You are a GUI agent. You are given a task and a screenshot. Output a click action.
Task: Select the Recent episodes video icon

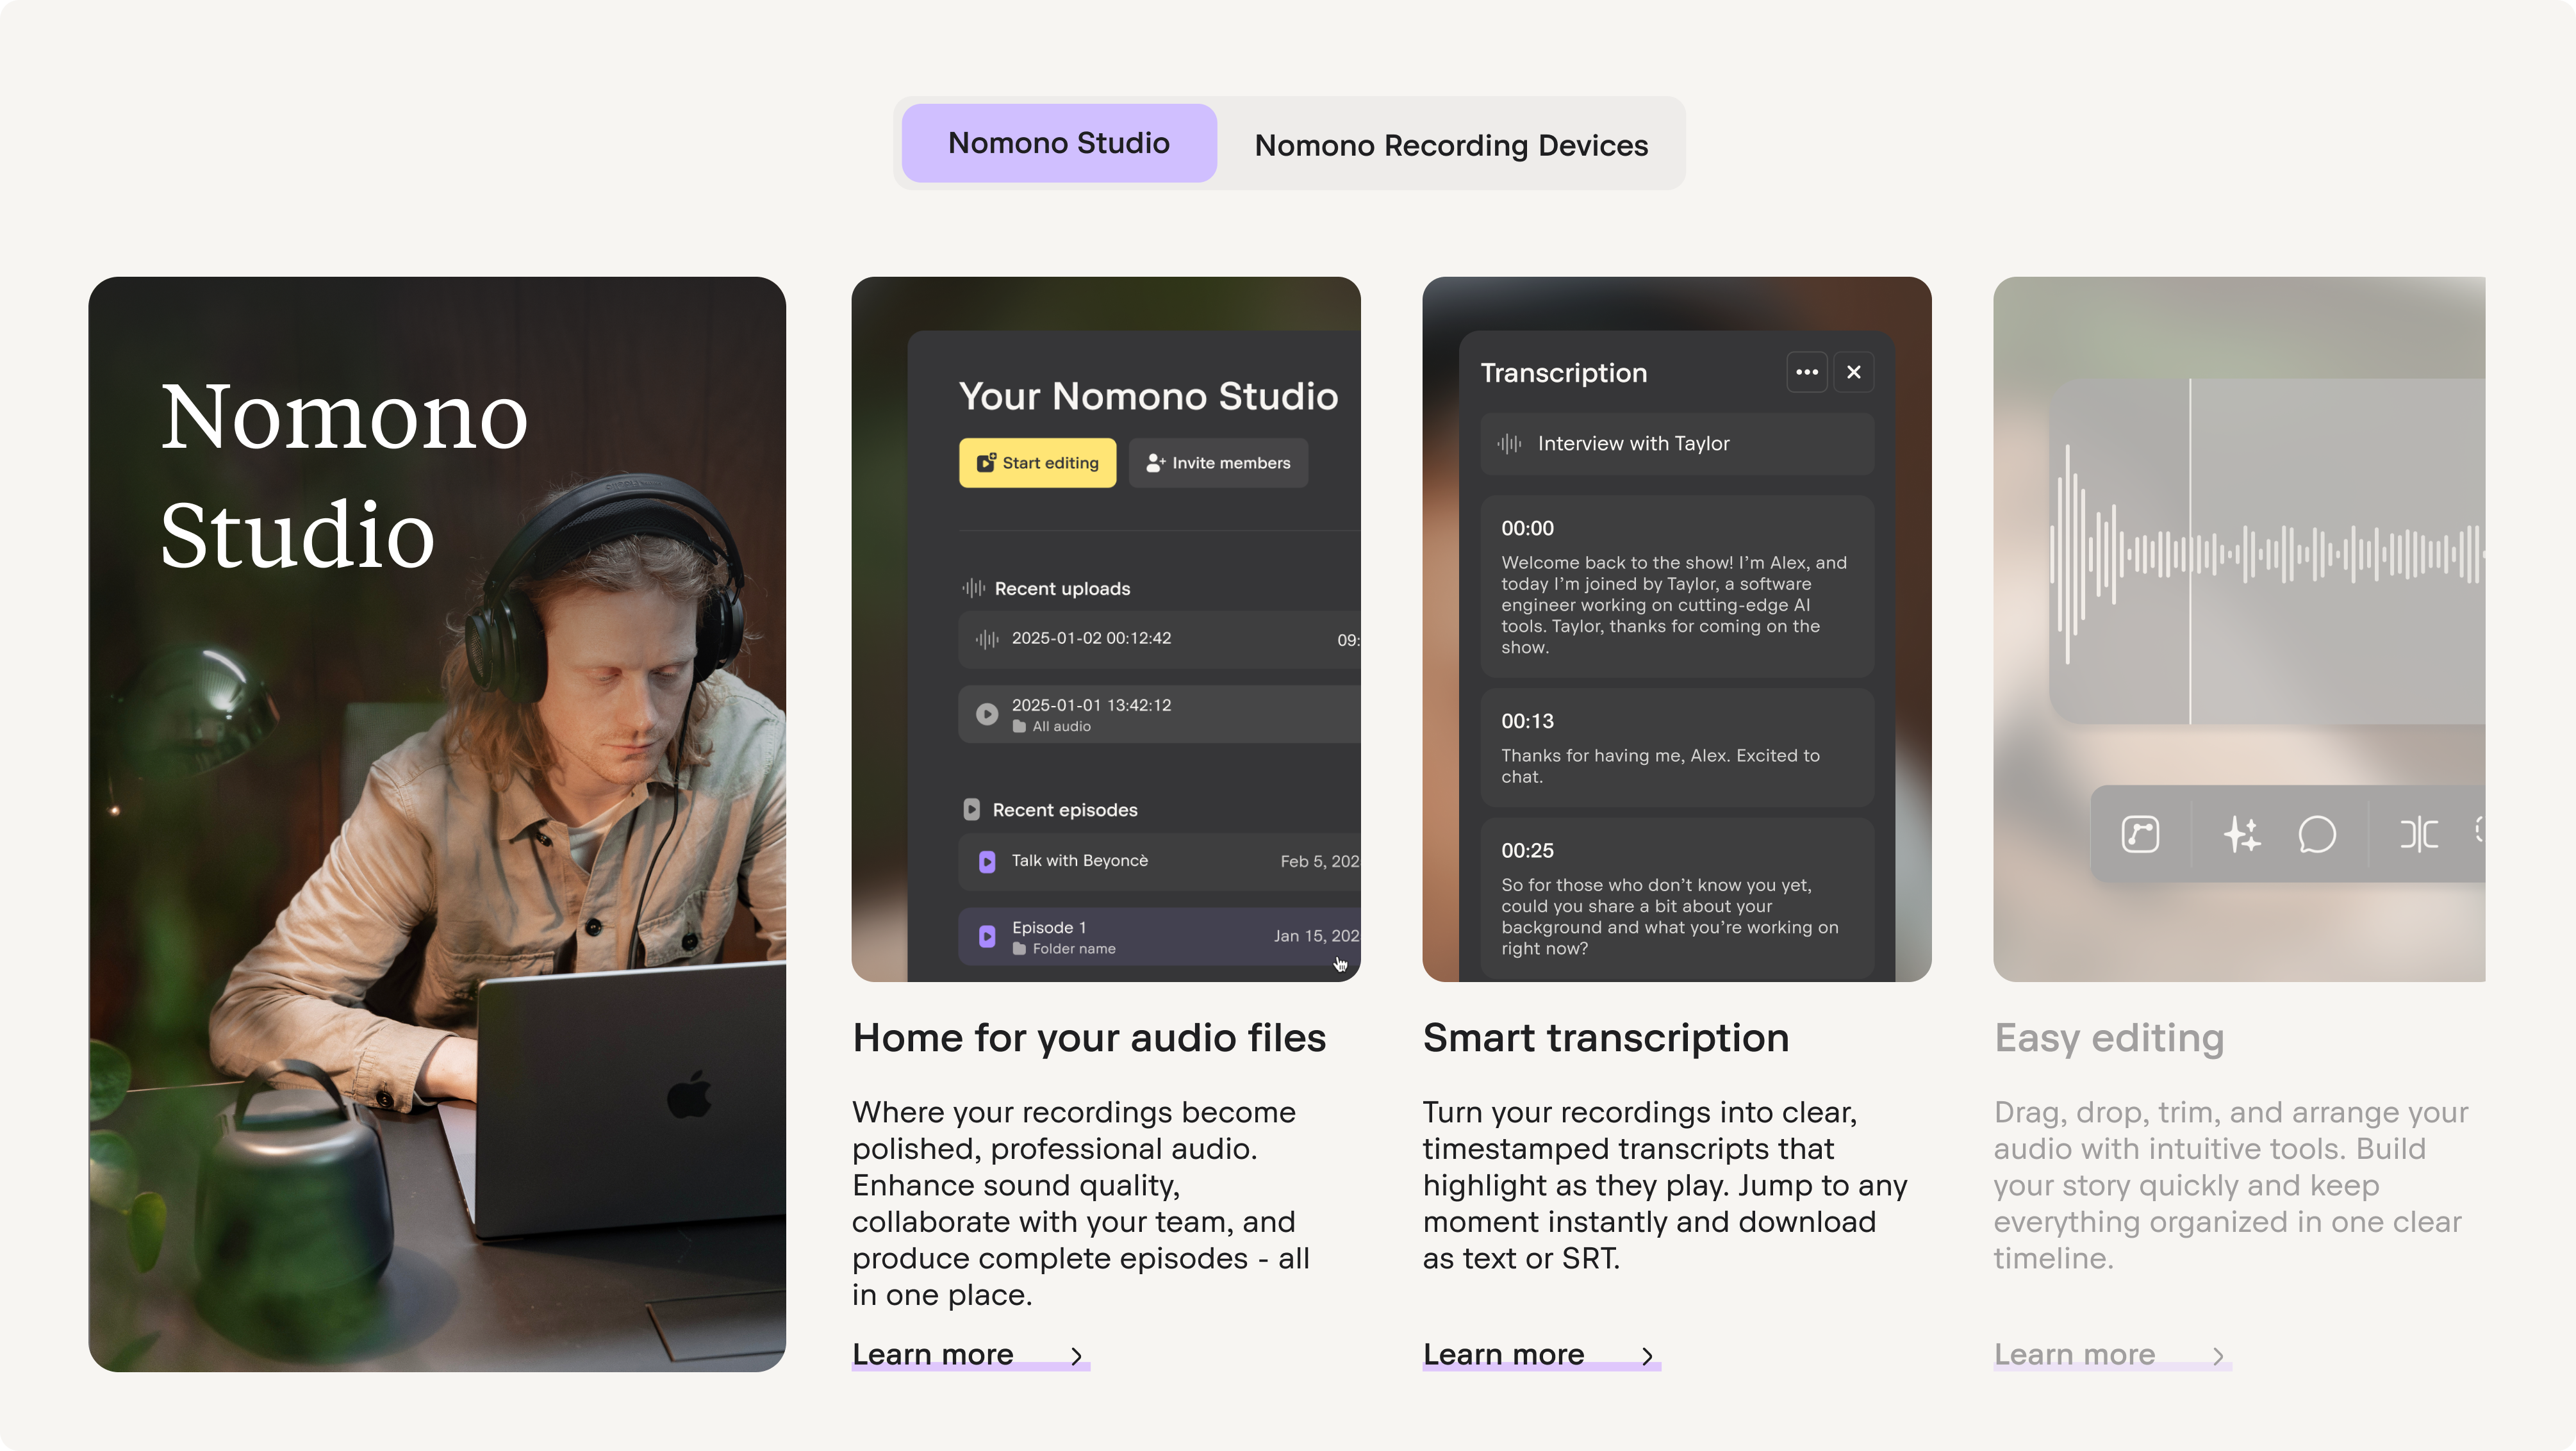point(971,809)
